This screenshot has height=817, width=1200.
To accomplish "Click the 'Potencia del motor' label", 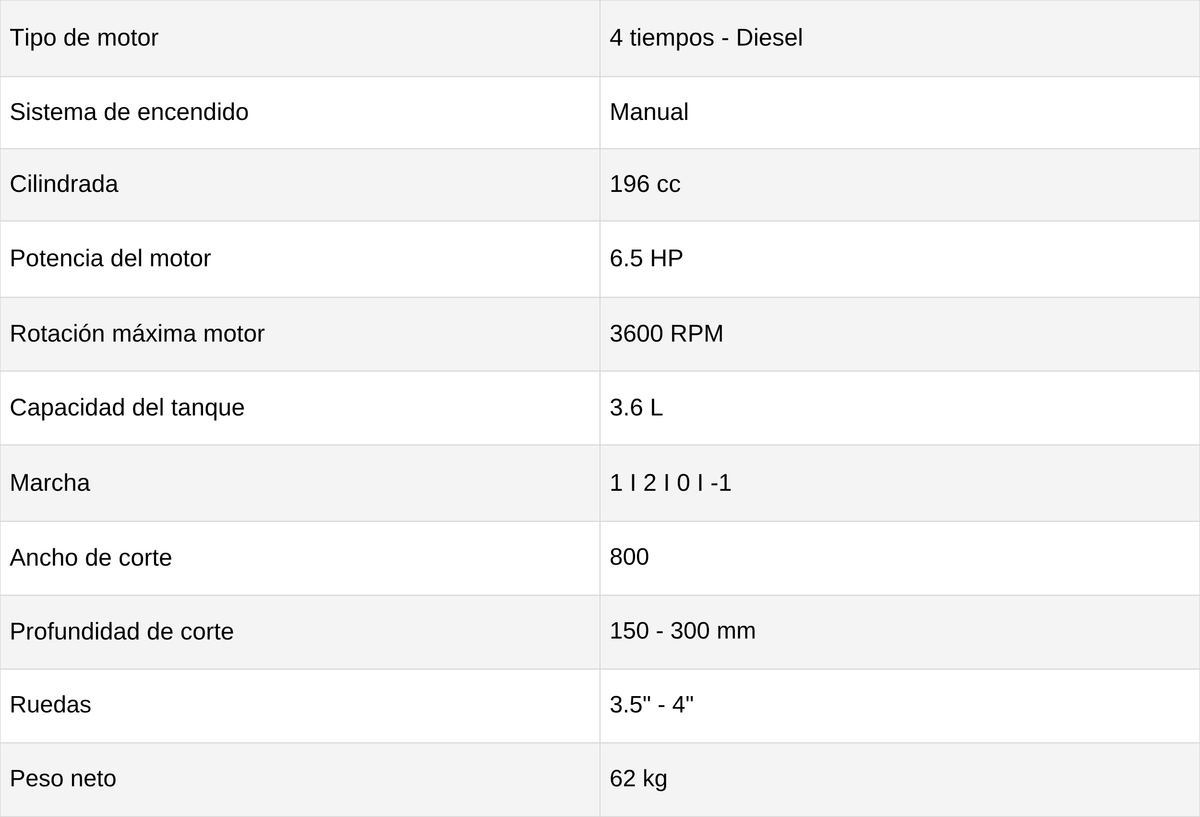I will pyautogui.click(x=110, y=258).
